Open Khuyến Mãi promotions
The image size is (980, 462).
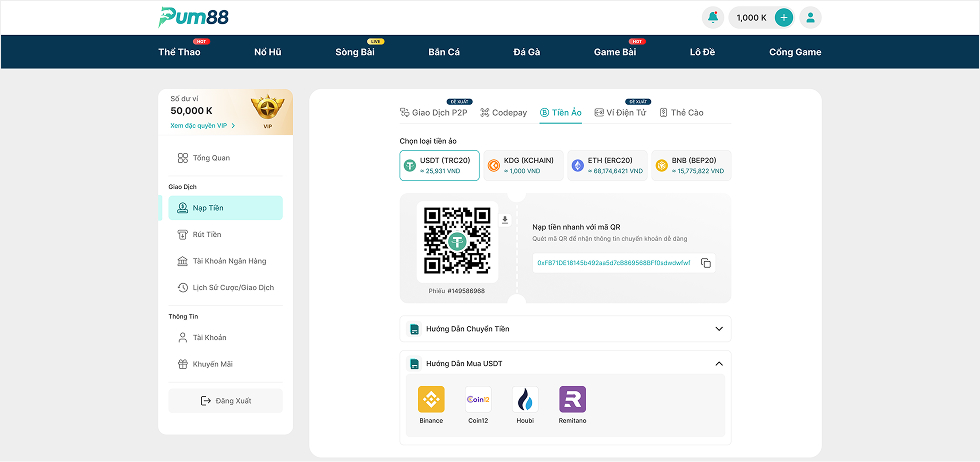click(225, 364)
